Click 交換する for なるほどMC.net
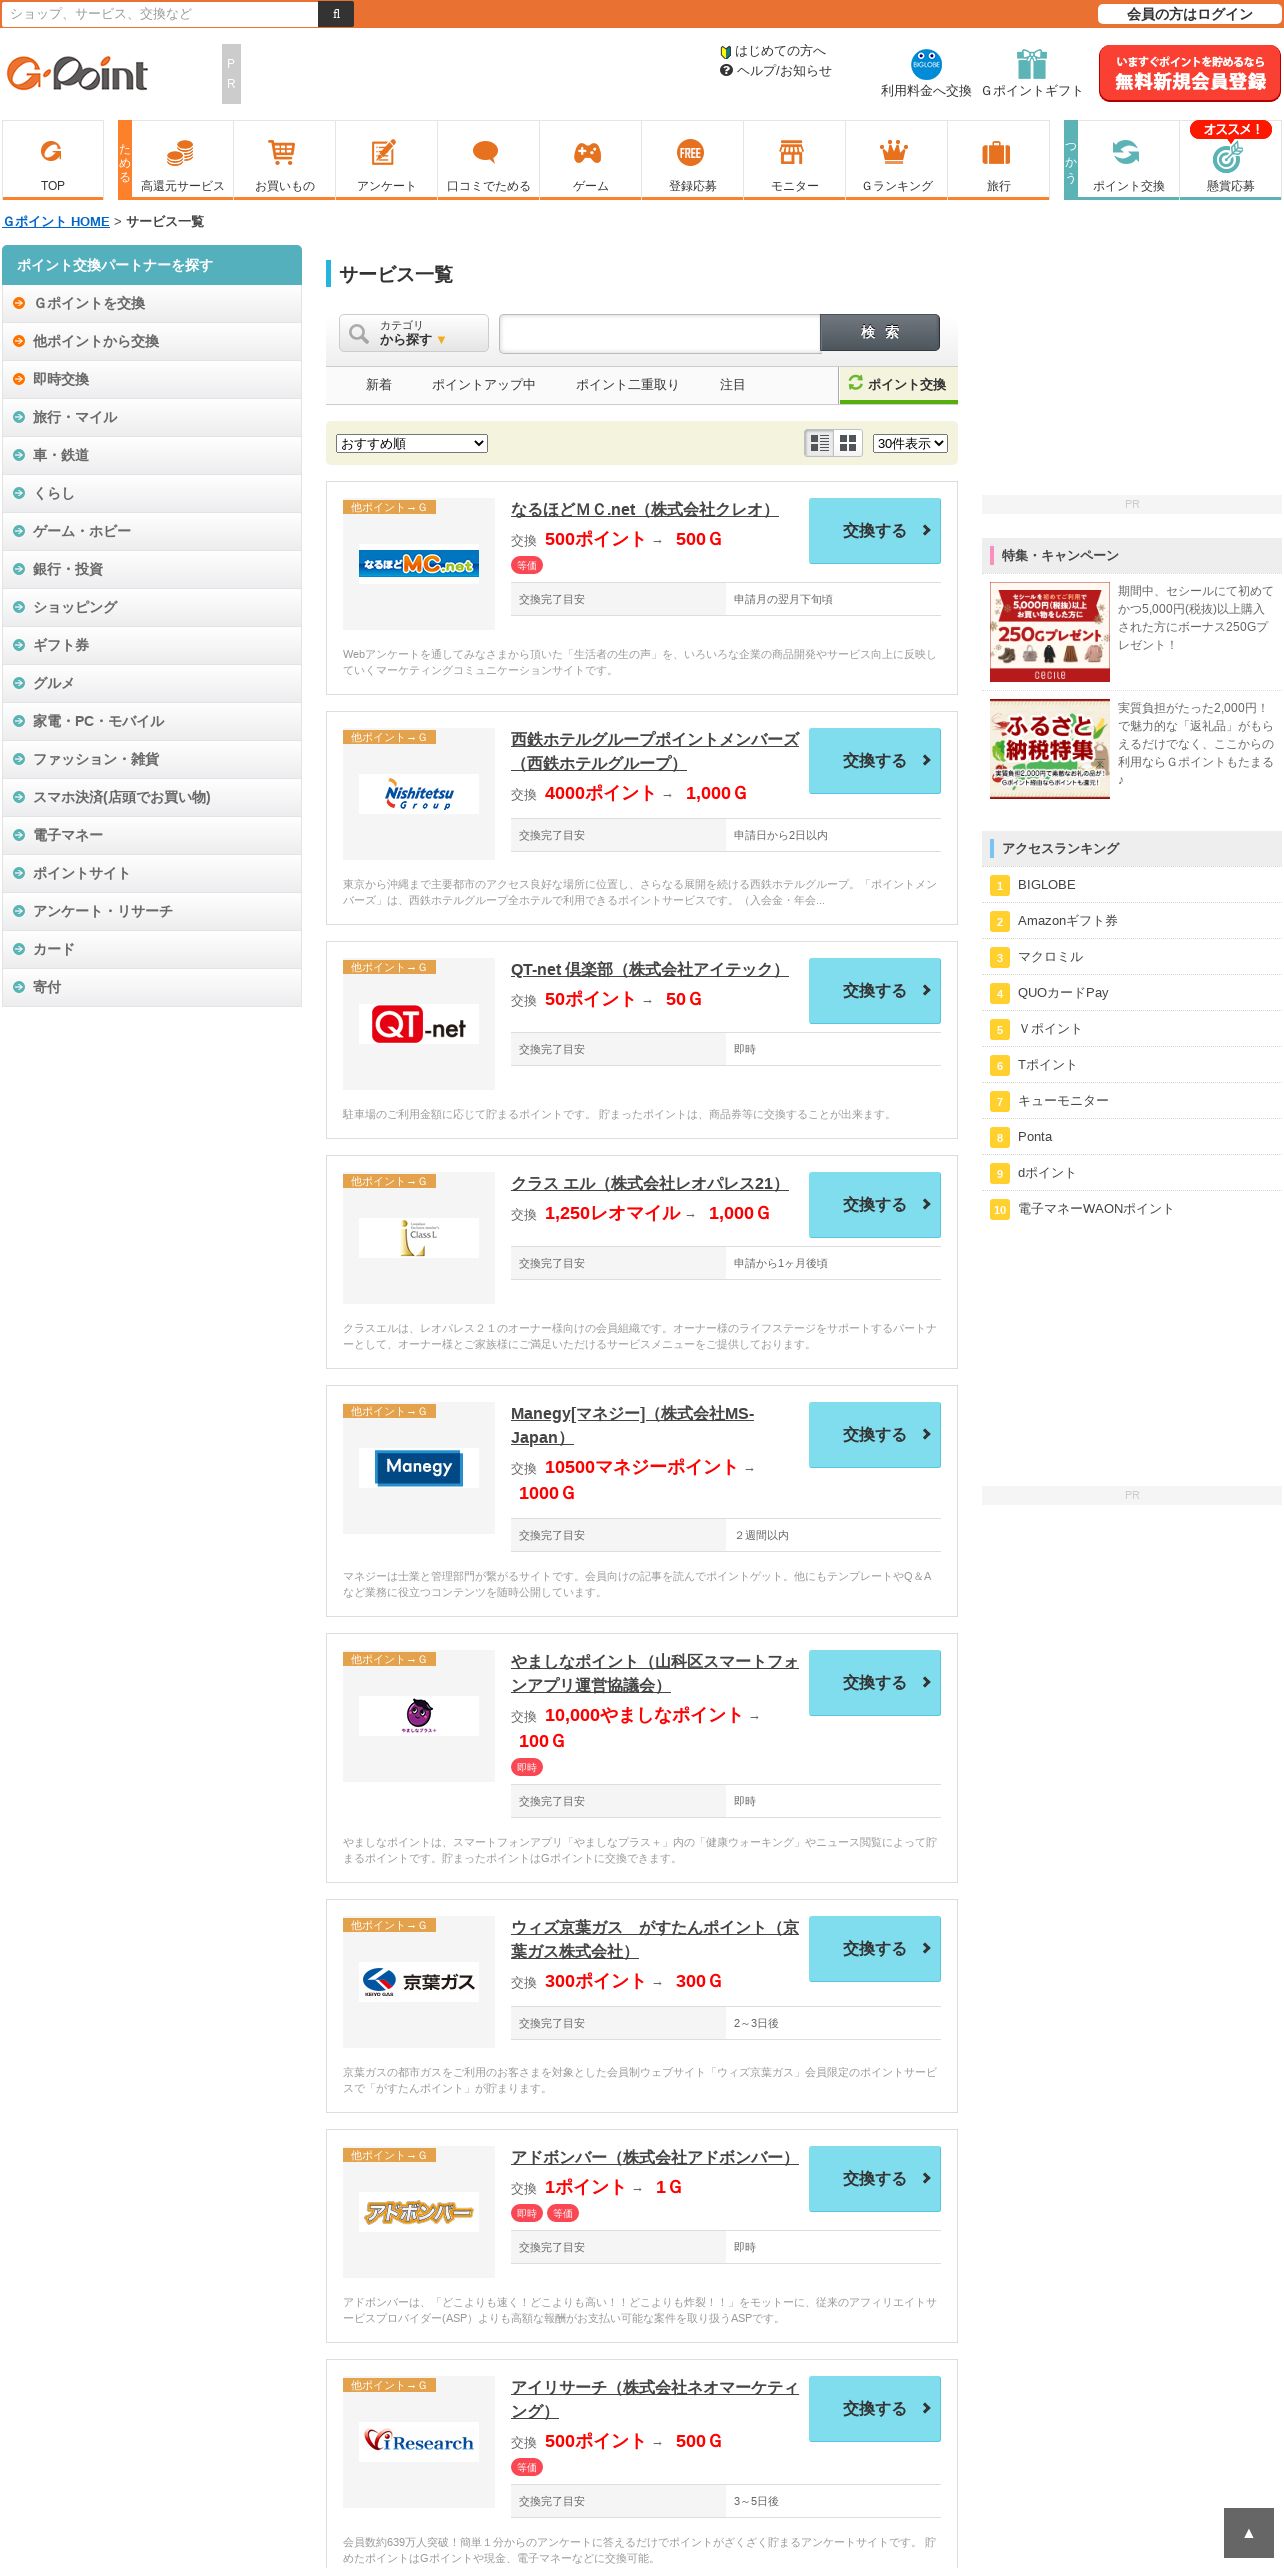1284x2568 pixels. click(875, 531)
